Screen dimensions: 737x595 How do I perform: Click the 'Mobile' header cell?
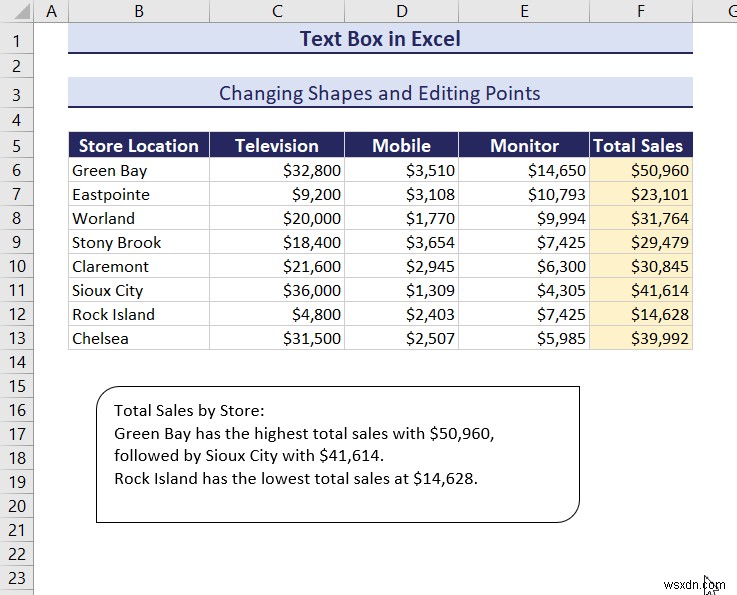coord(401,145)
